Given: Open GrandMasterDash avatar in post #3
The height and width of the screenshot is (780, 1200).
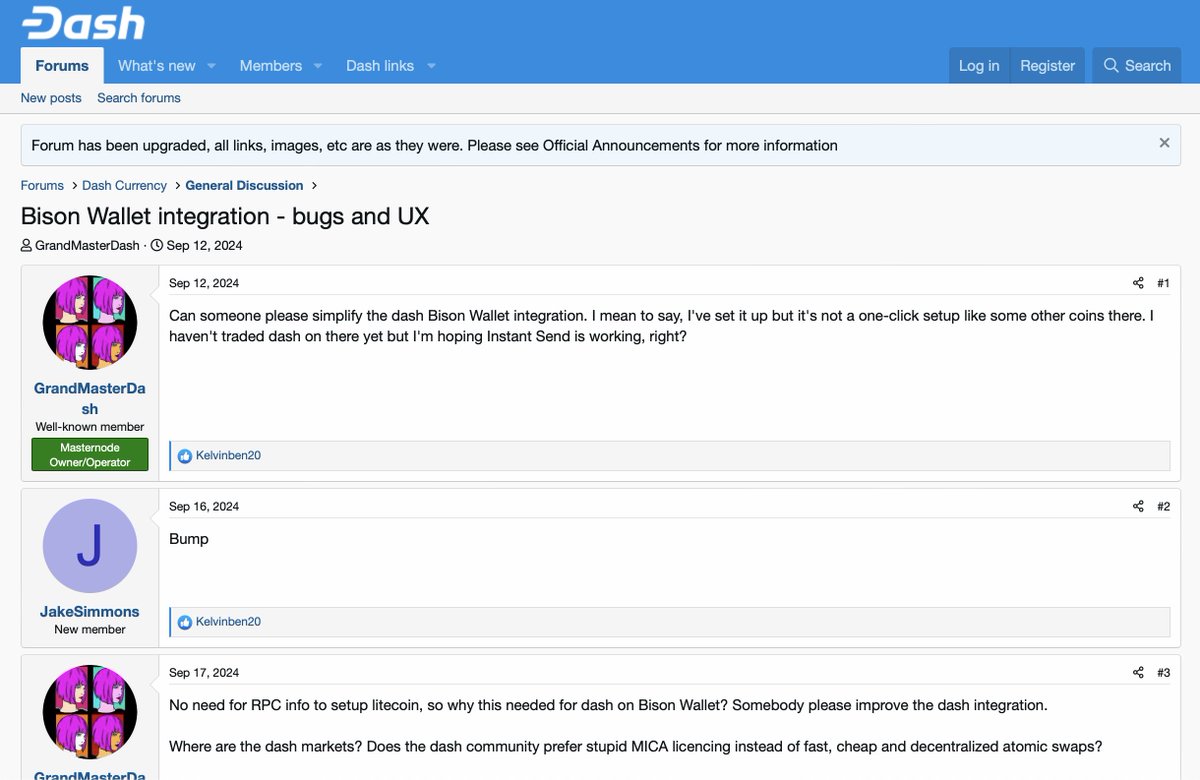Looking at the screenshot, I should click(90, 712).
